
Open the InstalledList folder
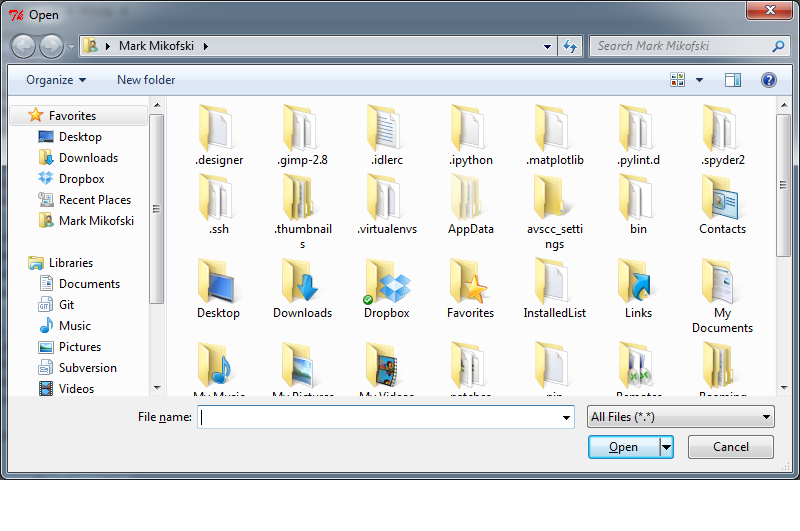[x=555, y=289]
